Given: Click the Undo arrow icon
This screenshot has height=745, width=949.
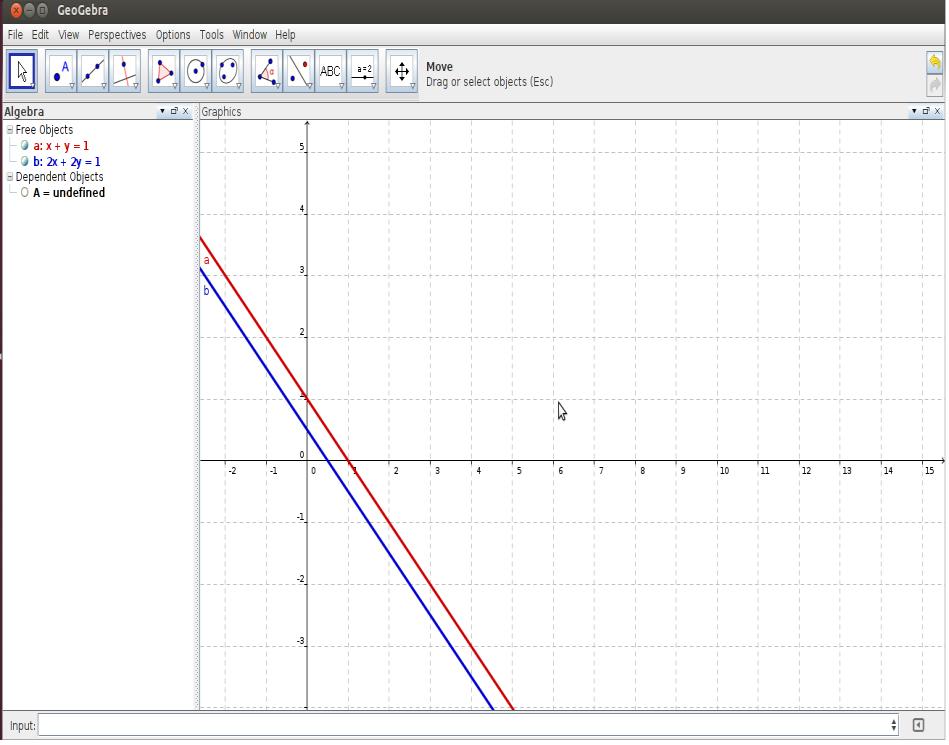Looking at the screenshot, I should pyautogui.click(x=934, y=62).
